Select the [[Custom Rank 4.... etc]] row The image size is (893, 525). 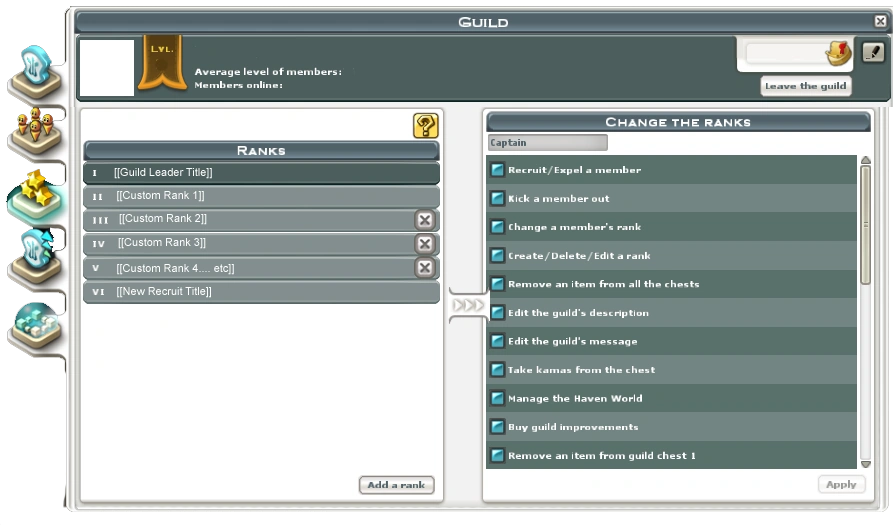coord(261,268)
